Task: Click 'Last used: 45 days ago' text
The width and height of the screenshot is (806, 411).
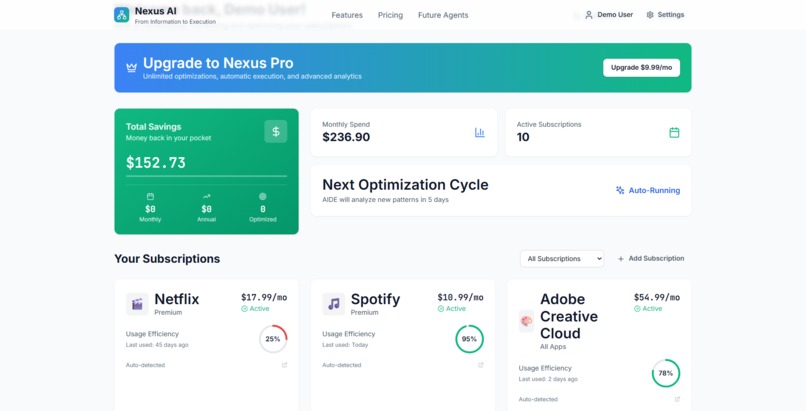Action: point(157,345)
